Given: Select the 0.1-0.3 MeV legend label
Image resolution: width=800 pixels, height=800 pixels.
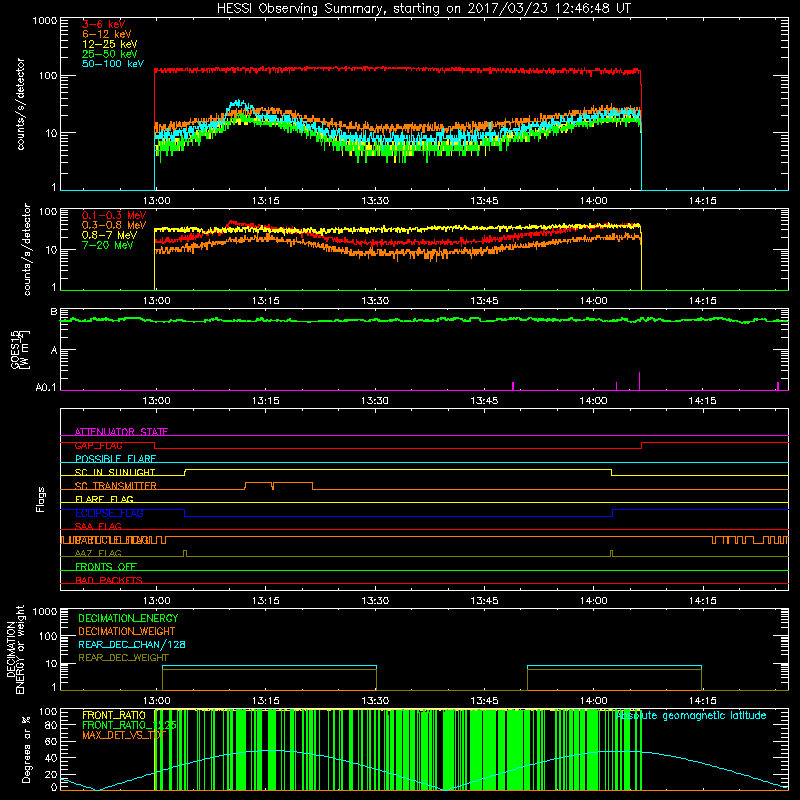Looking at the screenshot, I should point(114,215).
